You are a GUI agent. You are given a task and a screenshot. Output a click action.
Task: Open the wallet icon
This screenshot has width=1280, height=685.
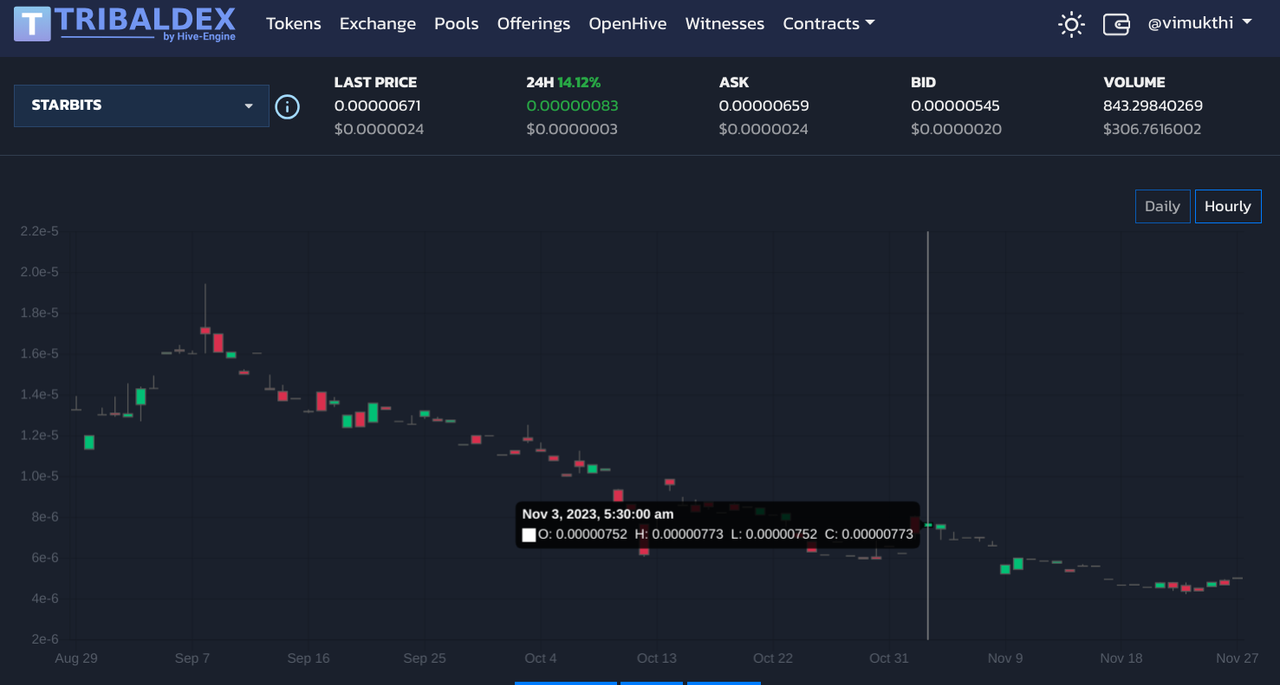click(1116, 24)
